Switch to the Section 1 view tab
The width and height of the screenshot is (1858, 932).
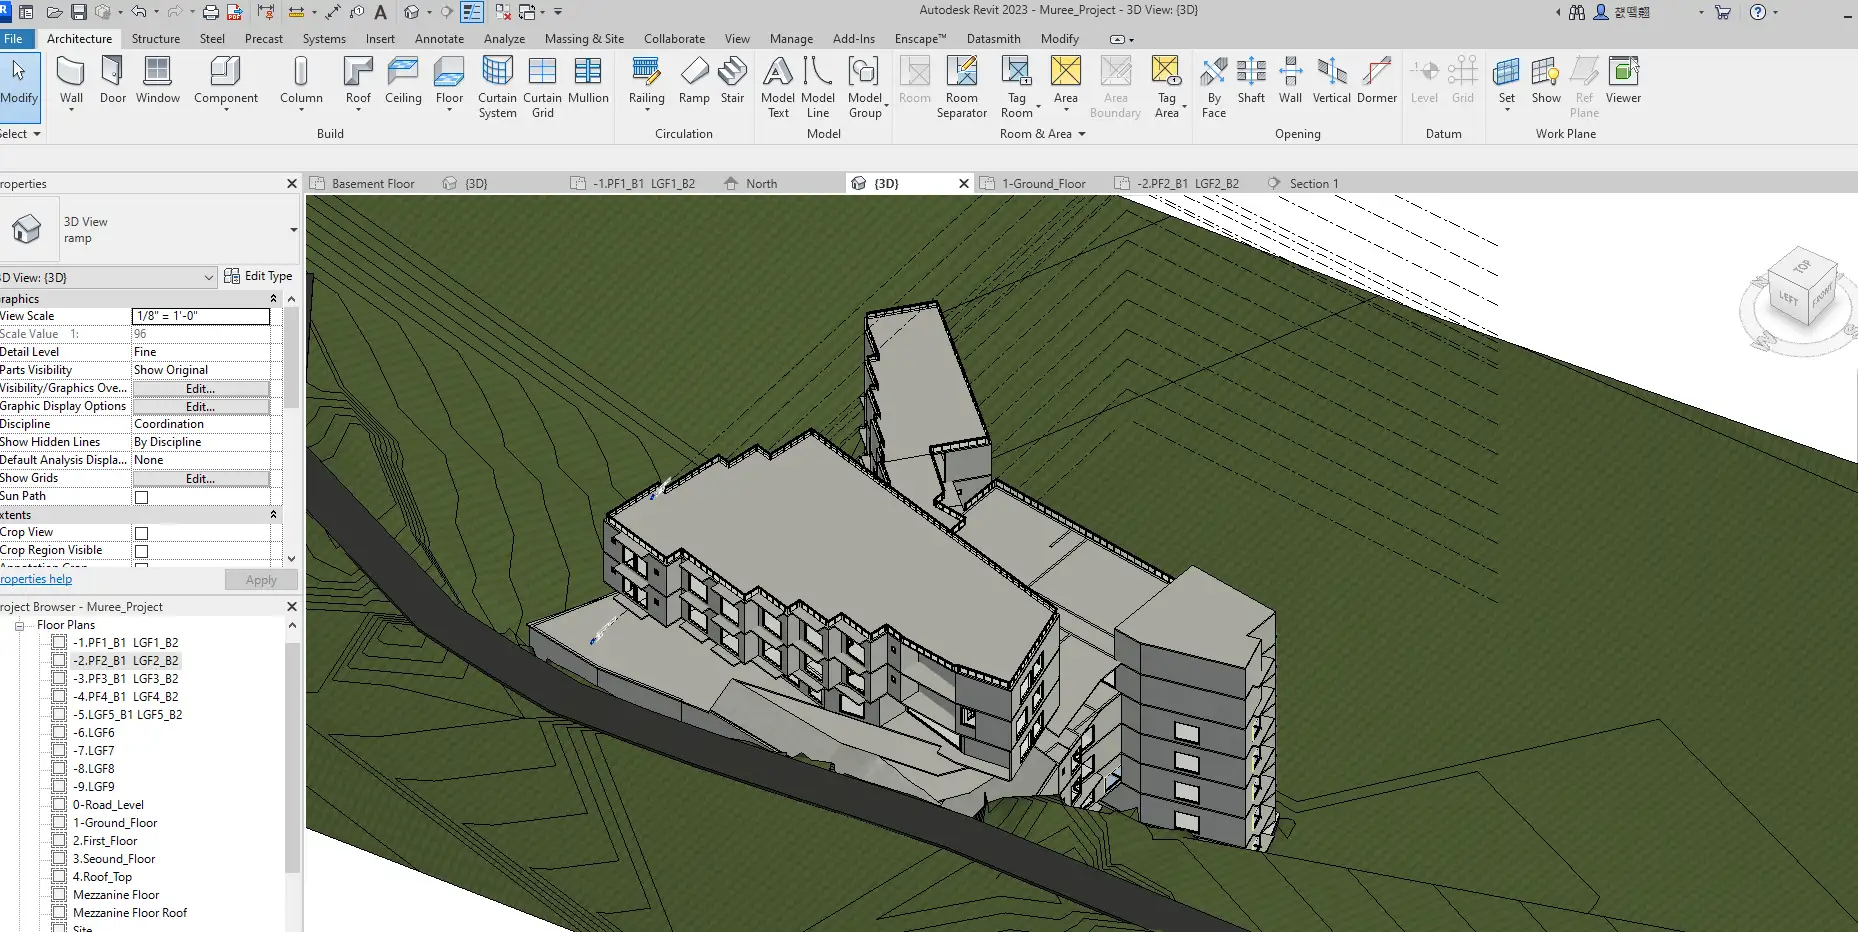coord(1312,184)
